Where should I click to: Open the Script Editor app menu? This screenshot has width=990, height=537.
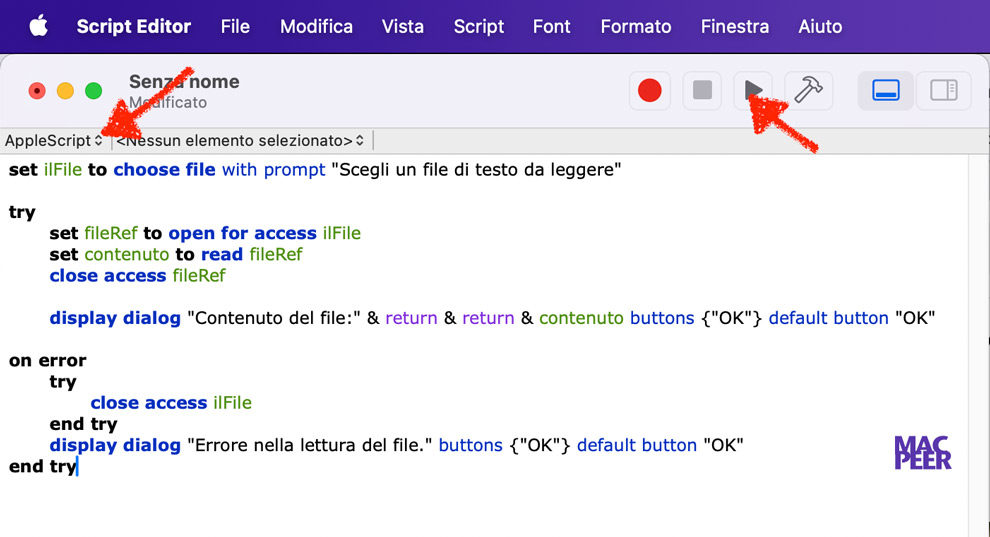pos(134,27)
